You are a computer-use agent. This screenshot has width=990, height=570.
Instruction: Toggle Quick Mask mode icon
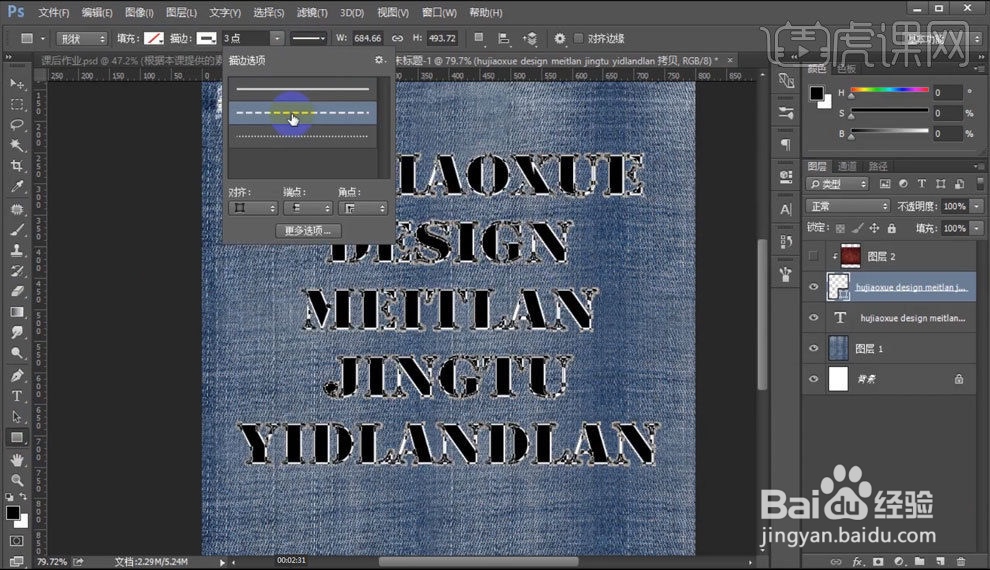[17, 541]
